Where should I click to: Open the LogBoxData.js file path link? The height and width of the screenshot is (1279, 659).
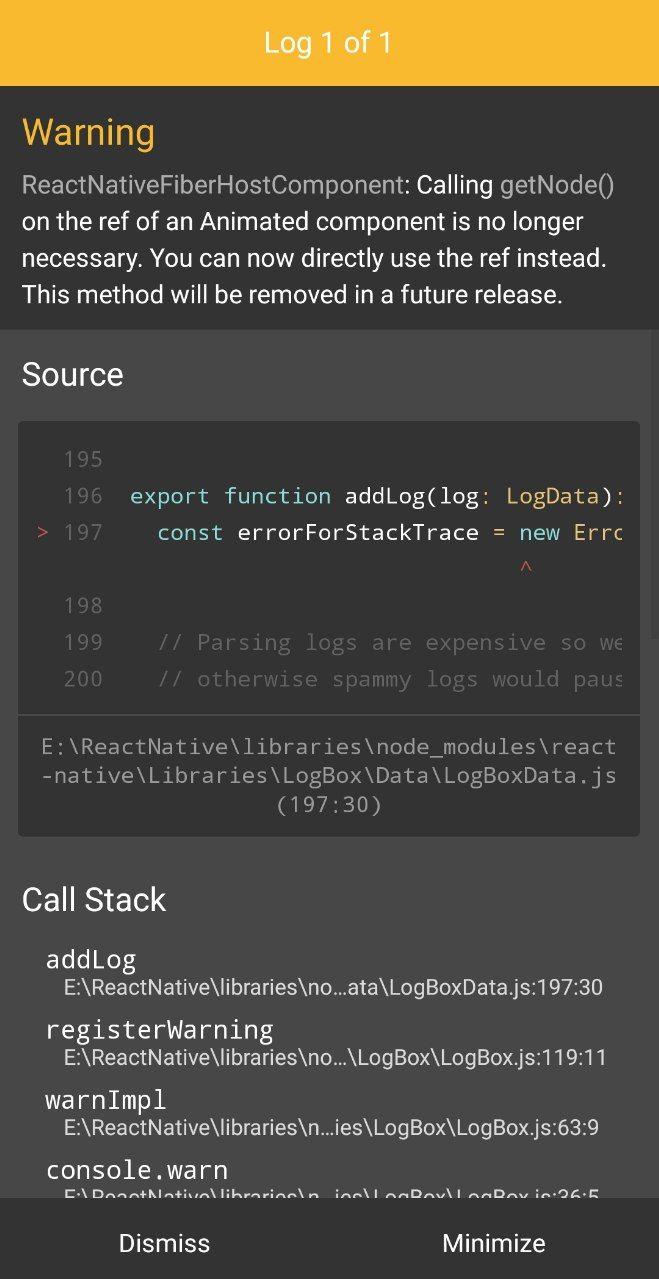(328, 774)
